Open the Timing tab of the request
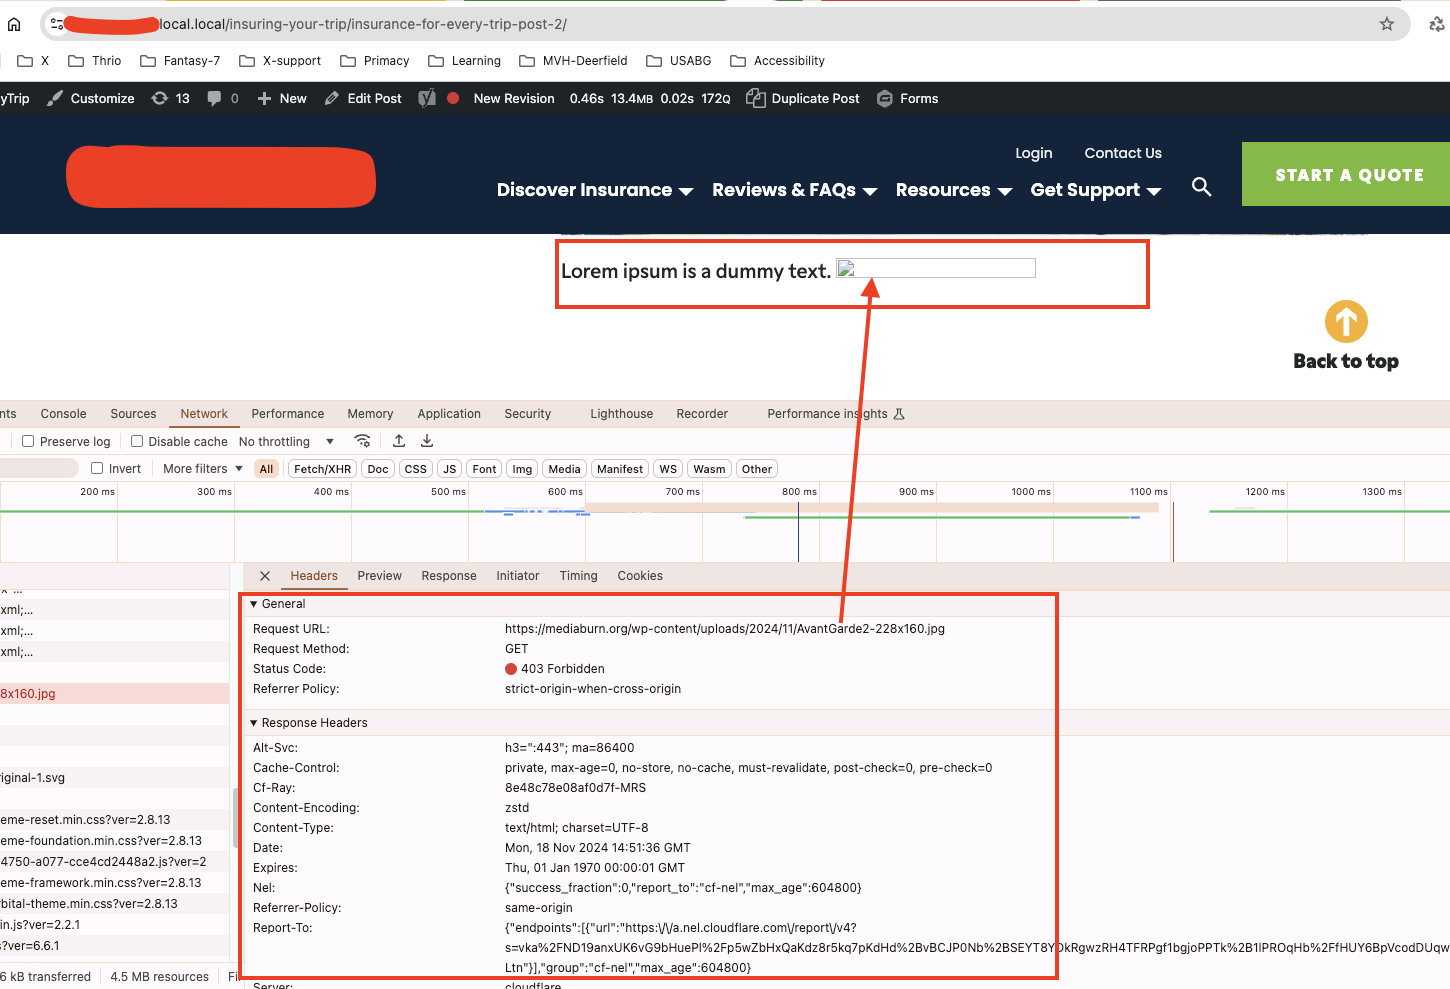This screenshot has width=1450, height=989. pos(579,576)
